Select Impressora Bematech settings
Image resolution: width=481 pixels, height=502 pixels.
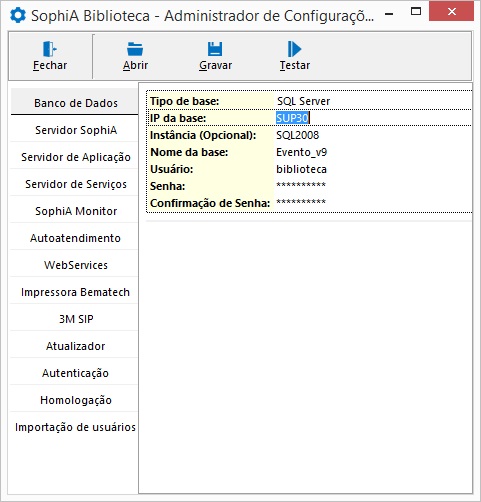[x=75, y=292]
